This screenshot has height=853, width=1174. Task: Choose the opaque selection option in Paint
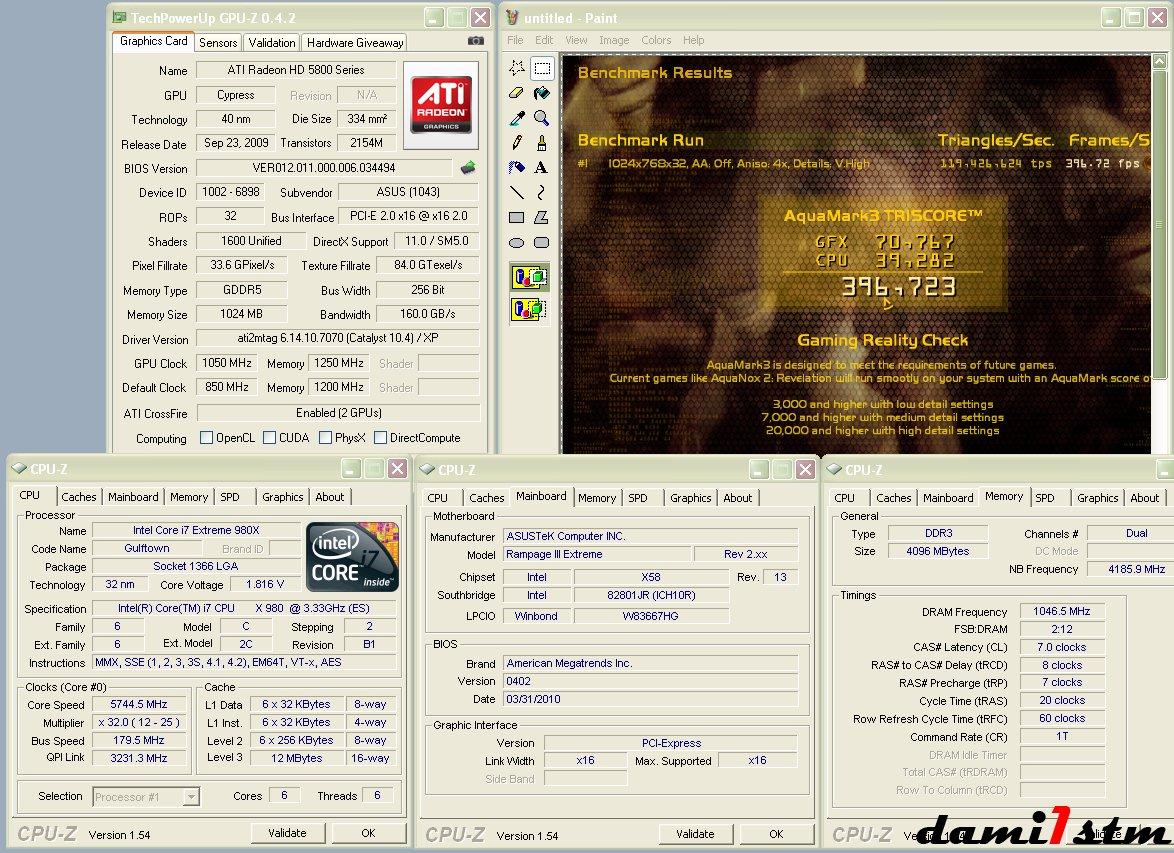pos(529,277)
